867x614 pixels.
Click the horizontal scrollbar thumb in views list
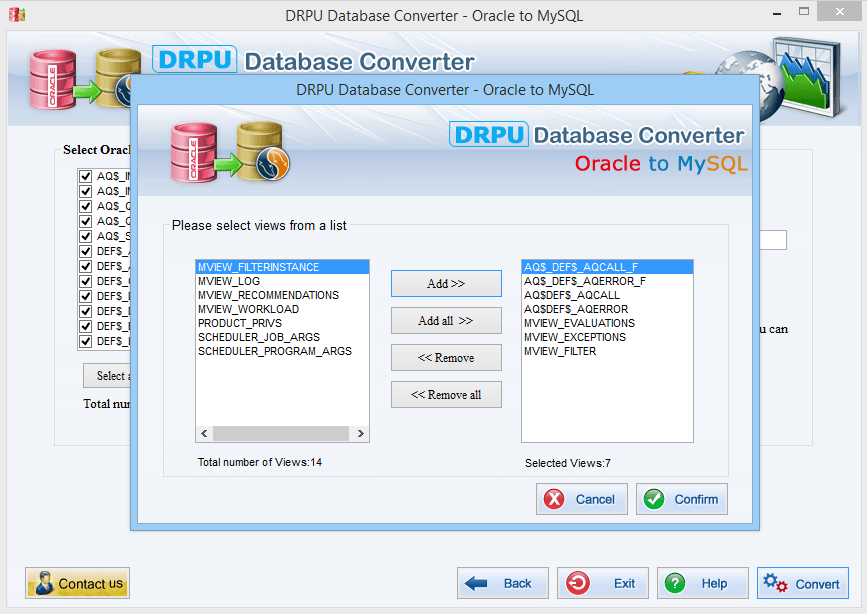[x=281, y=433]
